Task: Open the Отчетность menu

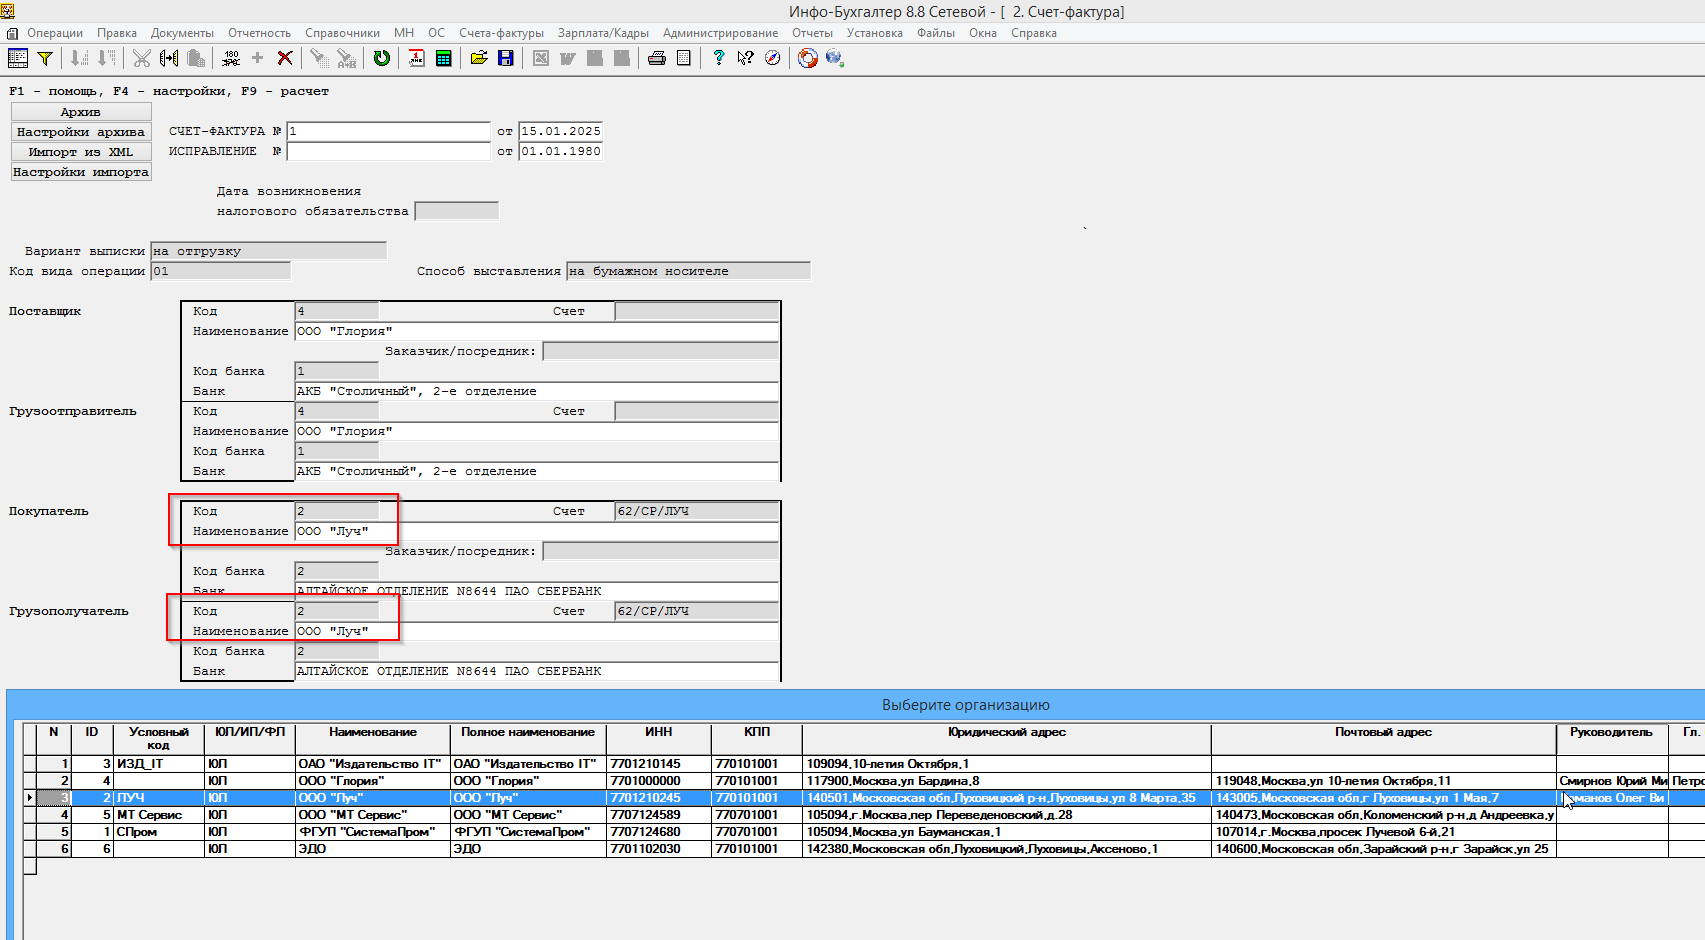Action: (x=259, y=33)
